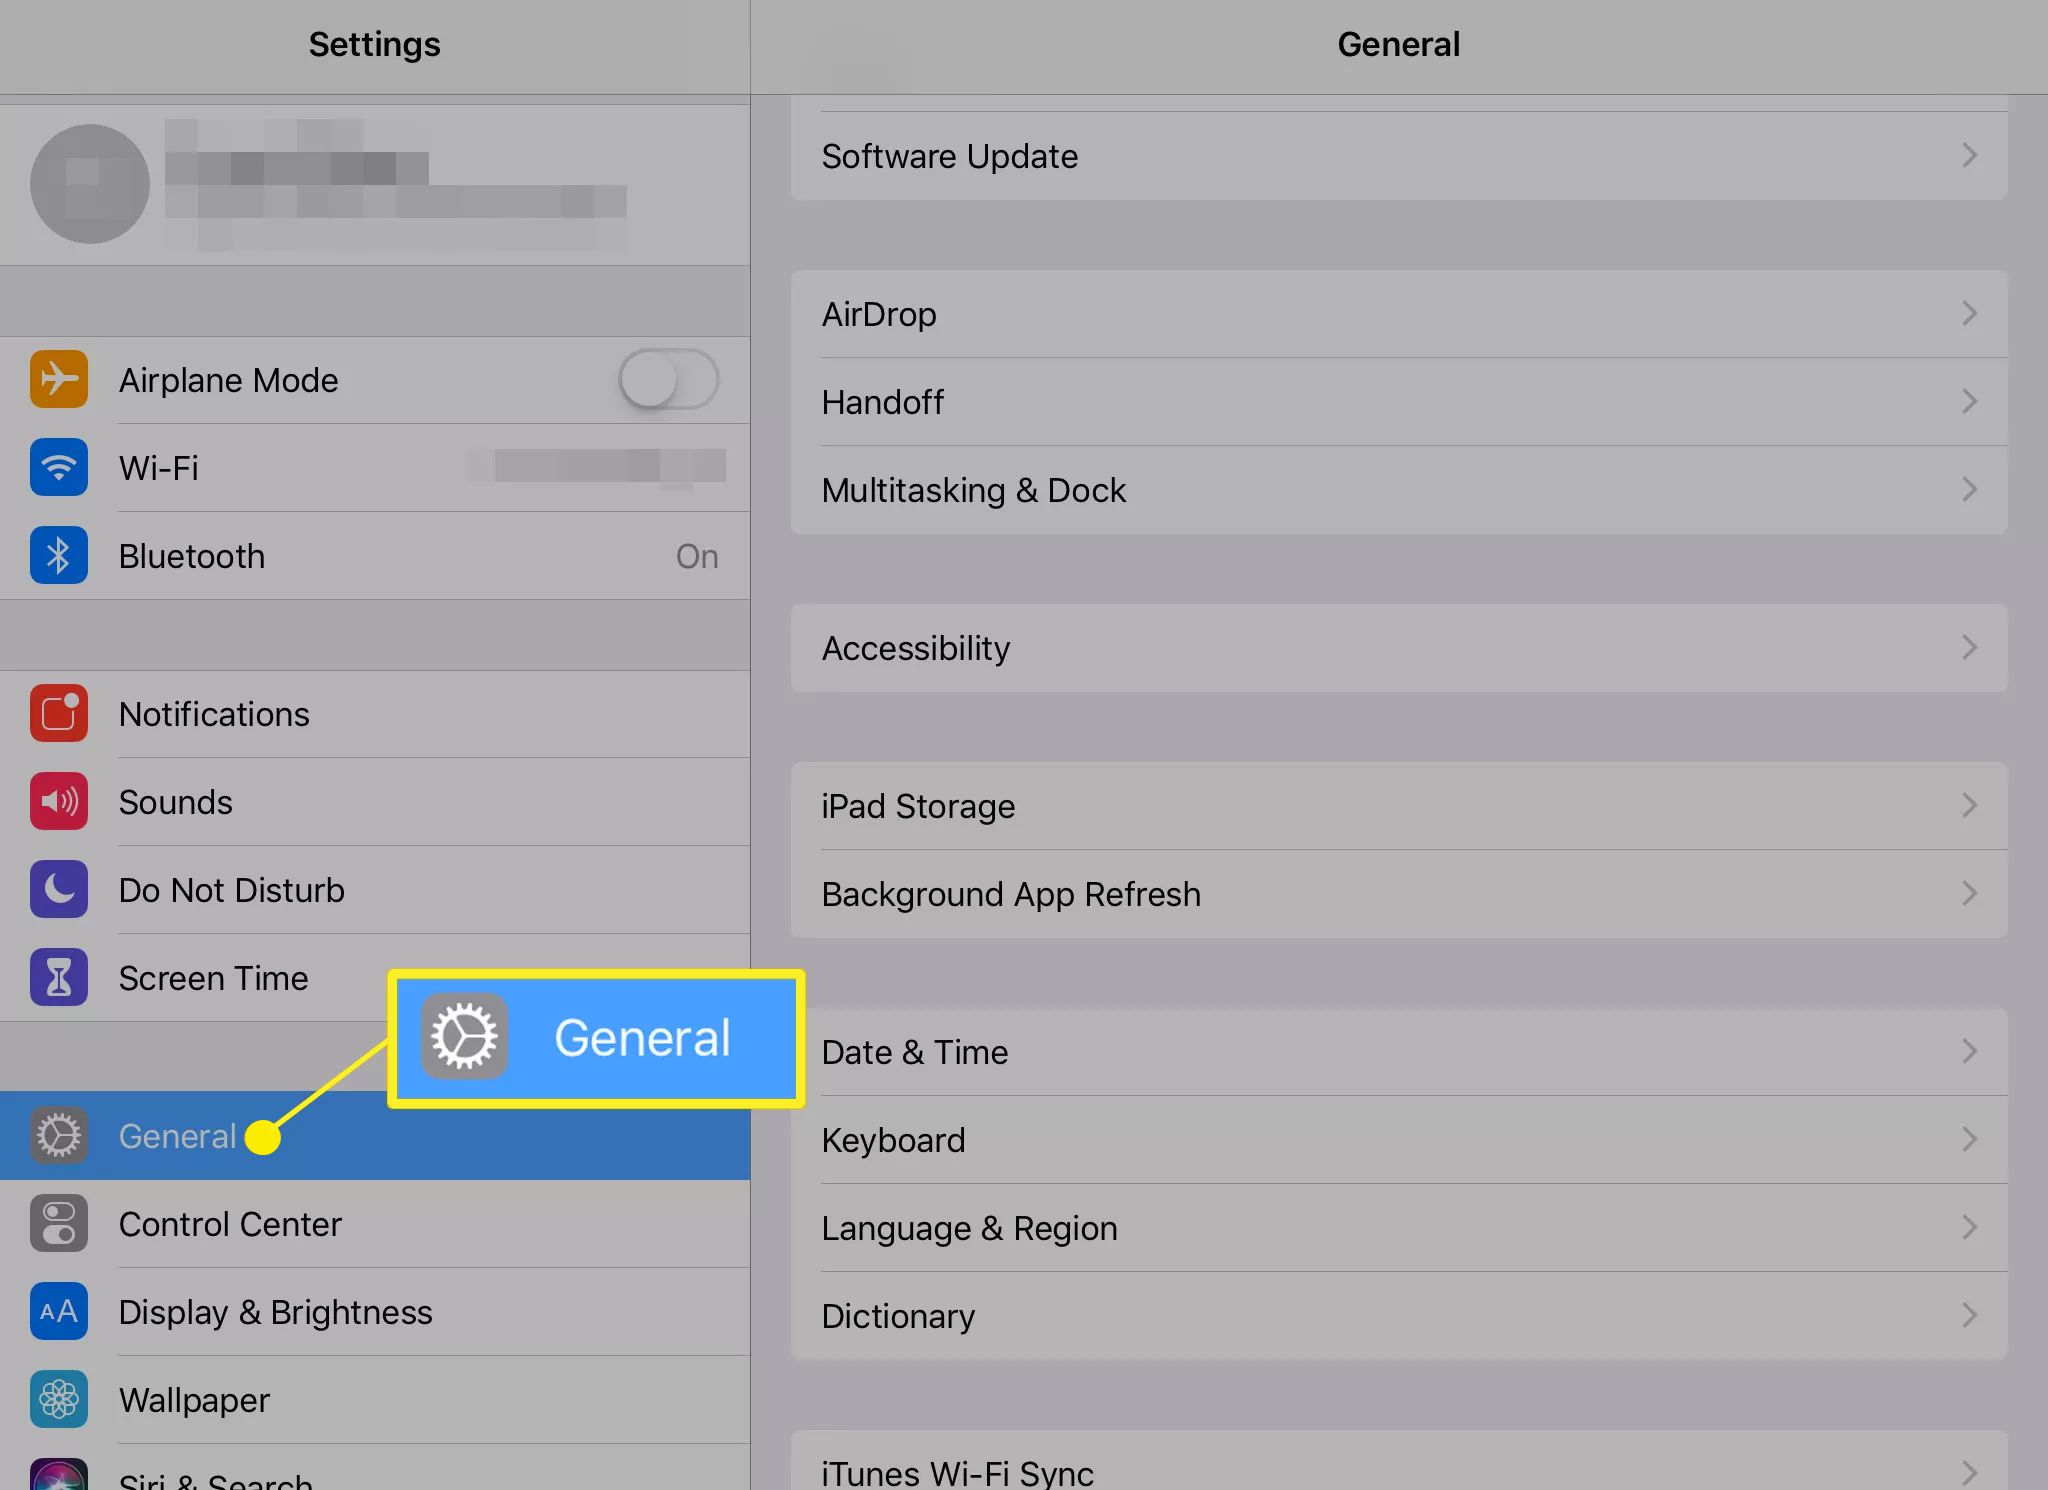
Task: Open Screen Time settings
Action: (x=375, y=977)
